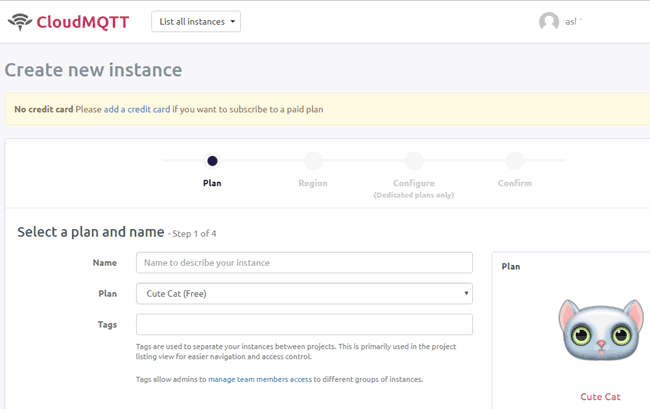
Task: Open the List all instances dropdown
Action: [x=196, y=21]
